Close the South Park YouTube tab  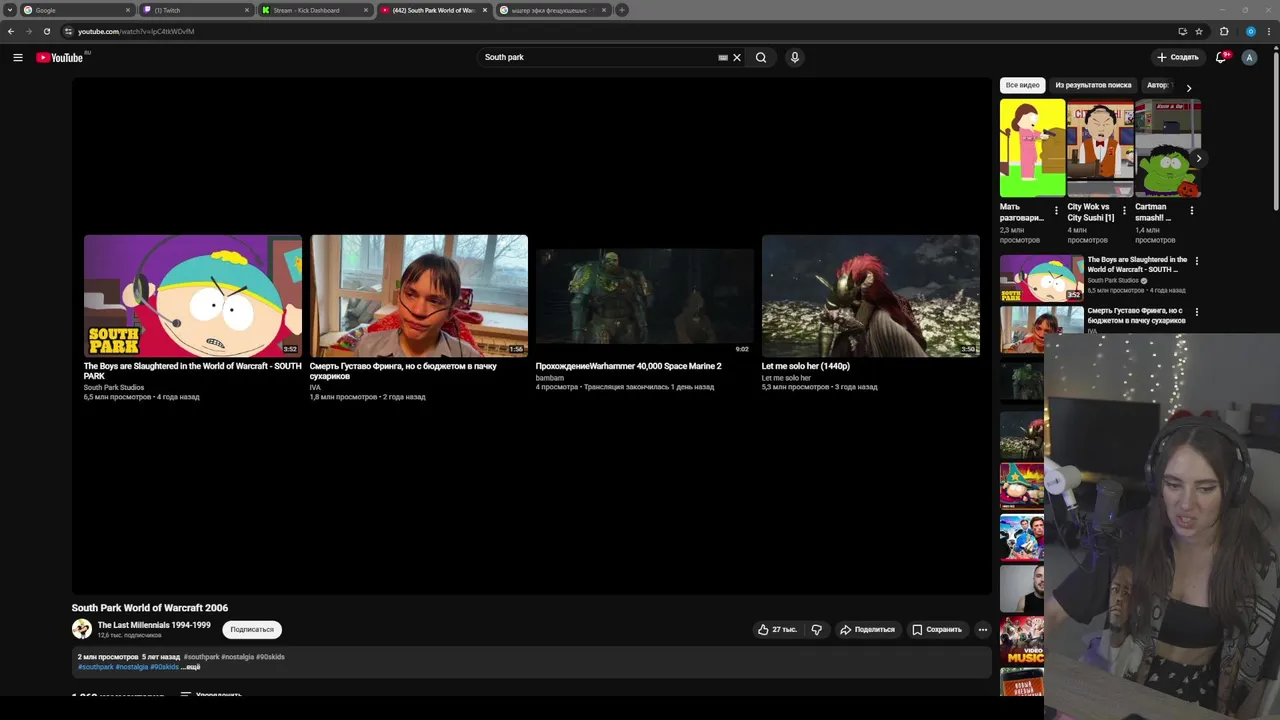point(485,10)
